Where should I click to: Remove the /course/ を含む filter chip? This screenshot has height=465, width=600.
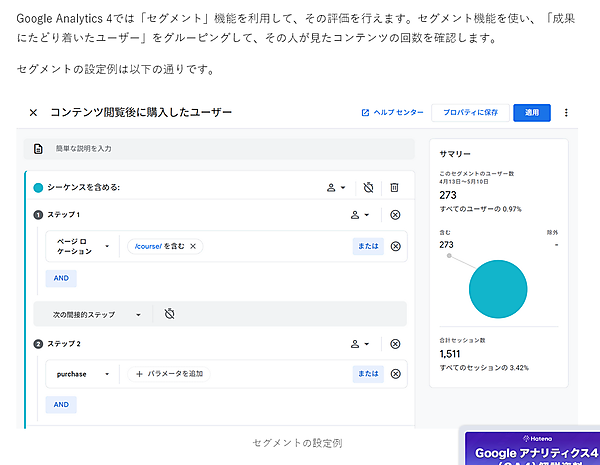(x=193, y=246)
